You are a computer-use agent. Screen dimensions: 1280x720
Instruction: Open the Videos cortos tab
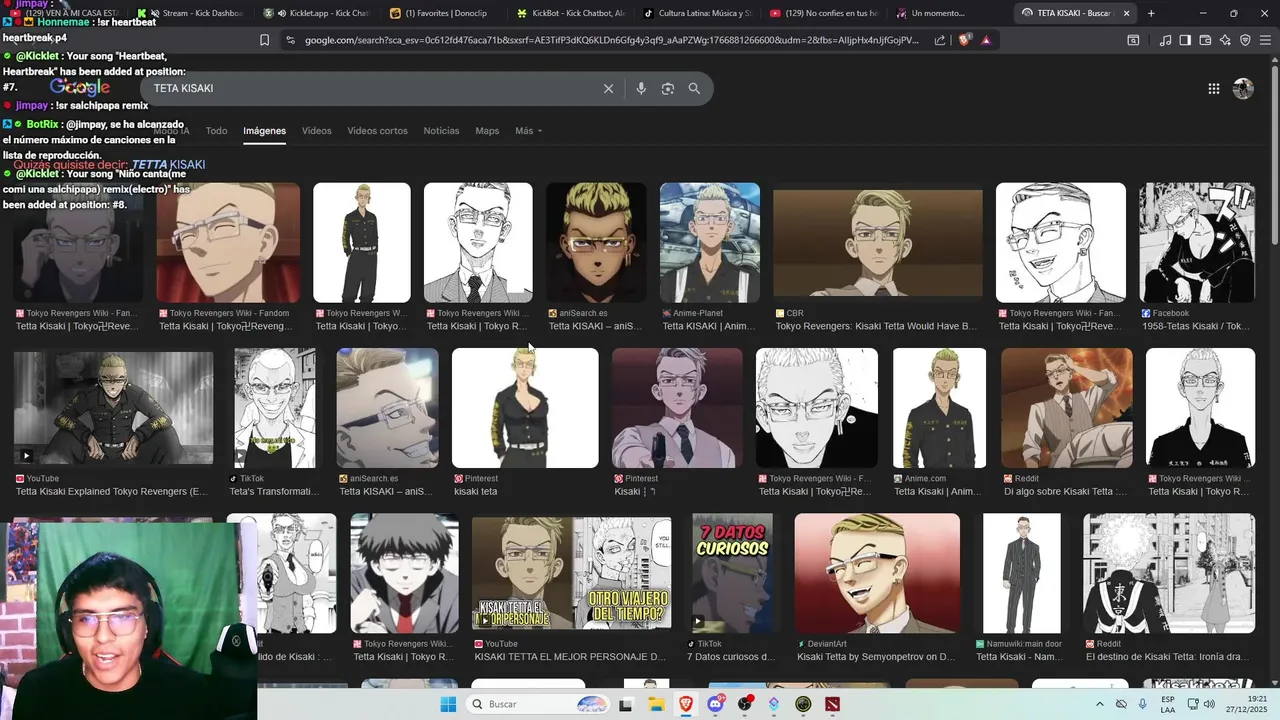click(x=377, y=131)
